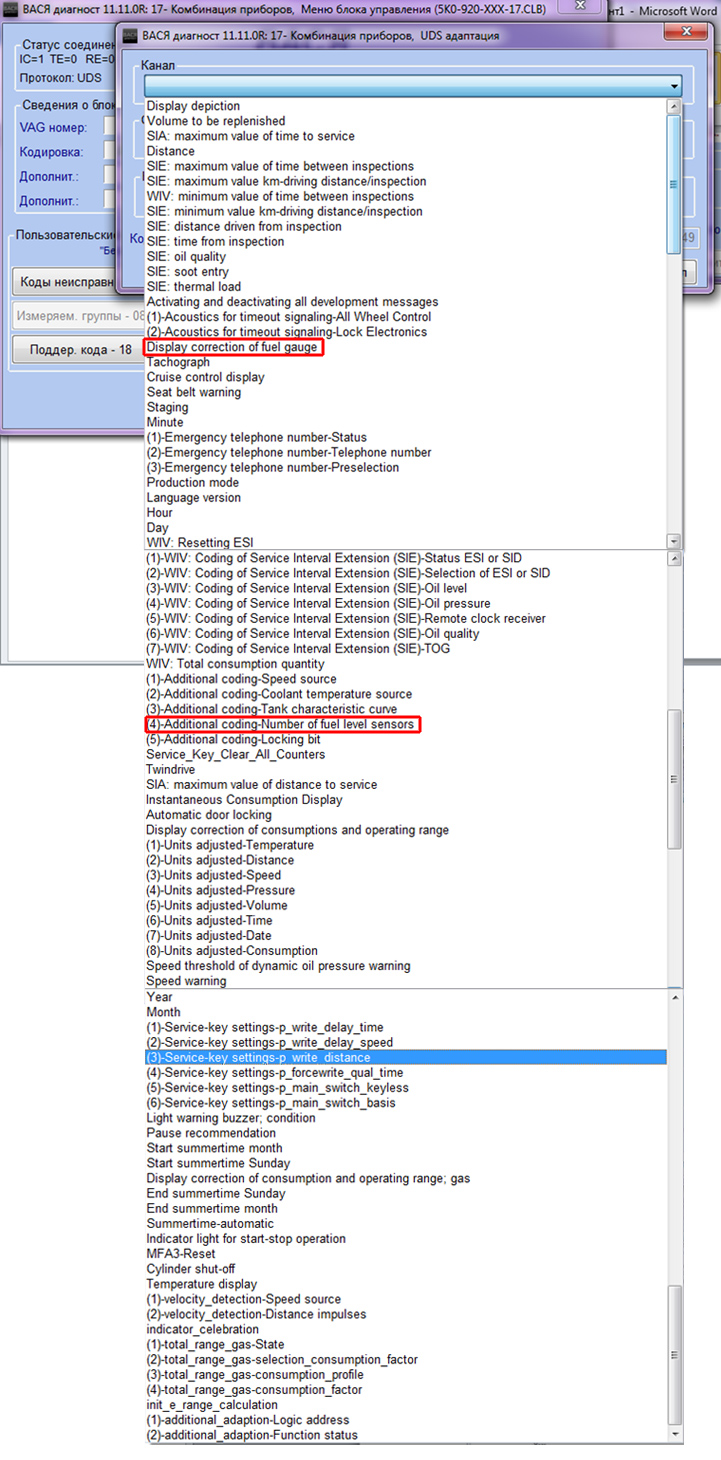721x1460 pixels.
Task: Select 'indicator_celebration' channel
Action: (202, 1329)
